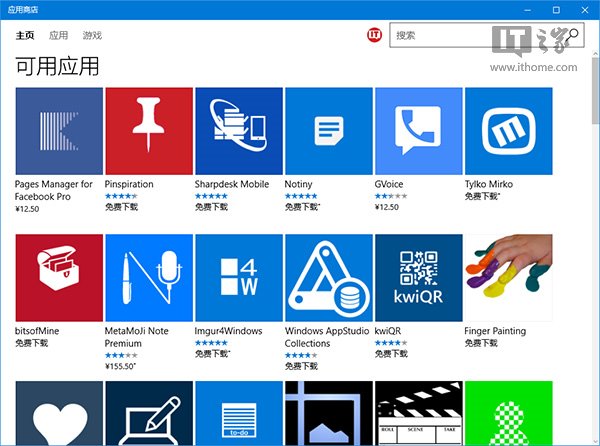Image resolution: width=600 pixels, height=446 pixels.
Task: Open the to-do list app tile
Action: (239, 413)
